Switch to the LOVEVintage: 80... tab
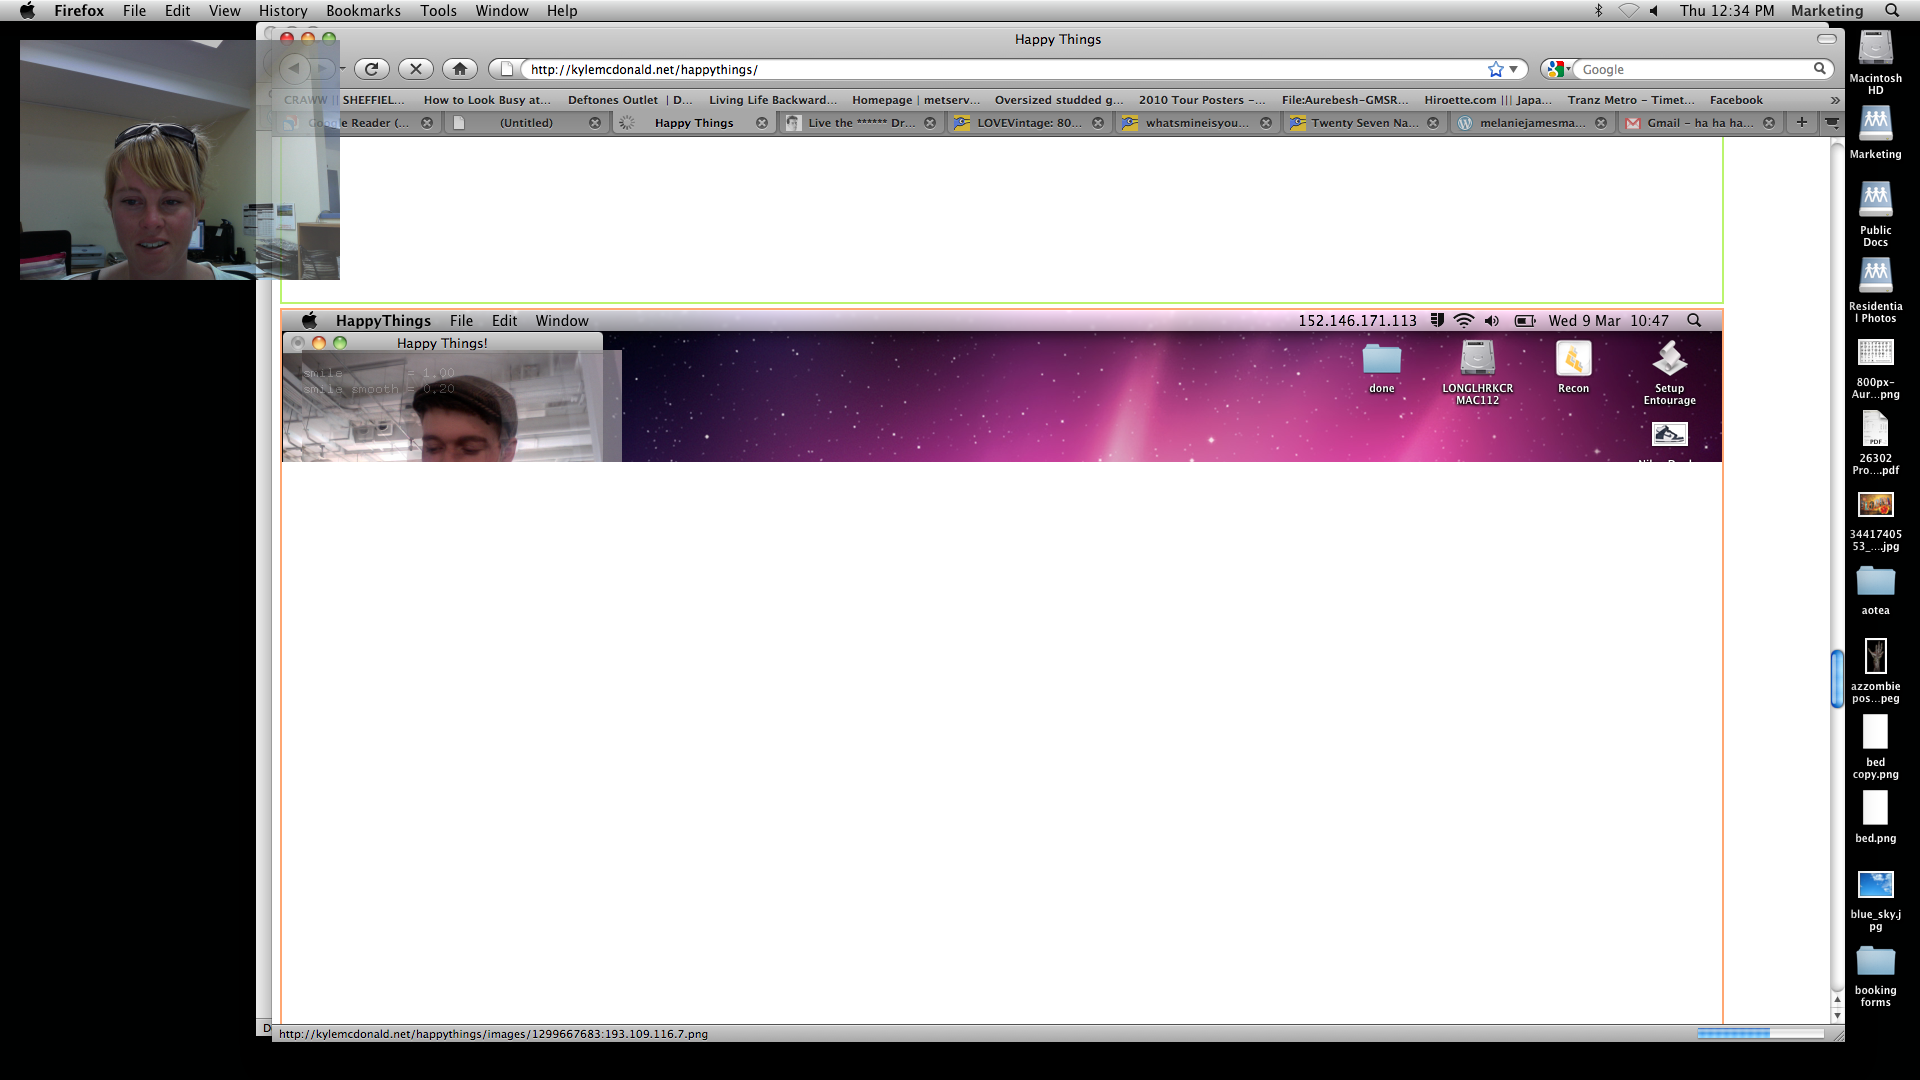The height and width of the screenshot is (1080, 1920). pyautogui.click(x=1029, y=123)
